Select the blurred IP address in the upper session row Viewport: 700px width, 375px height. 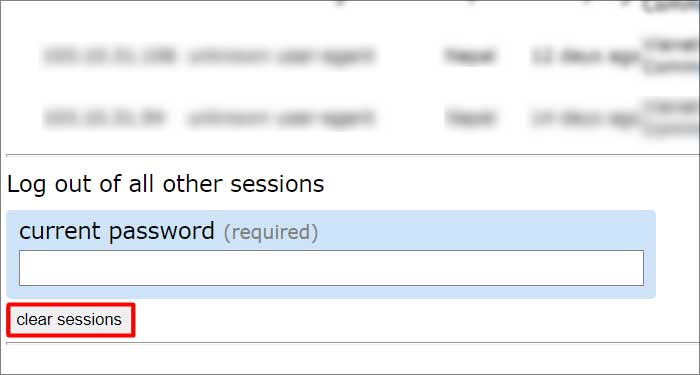(x=109, y=56)
